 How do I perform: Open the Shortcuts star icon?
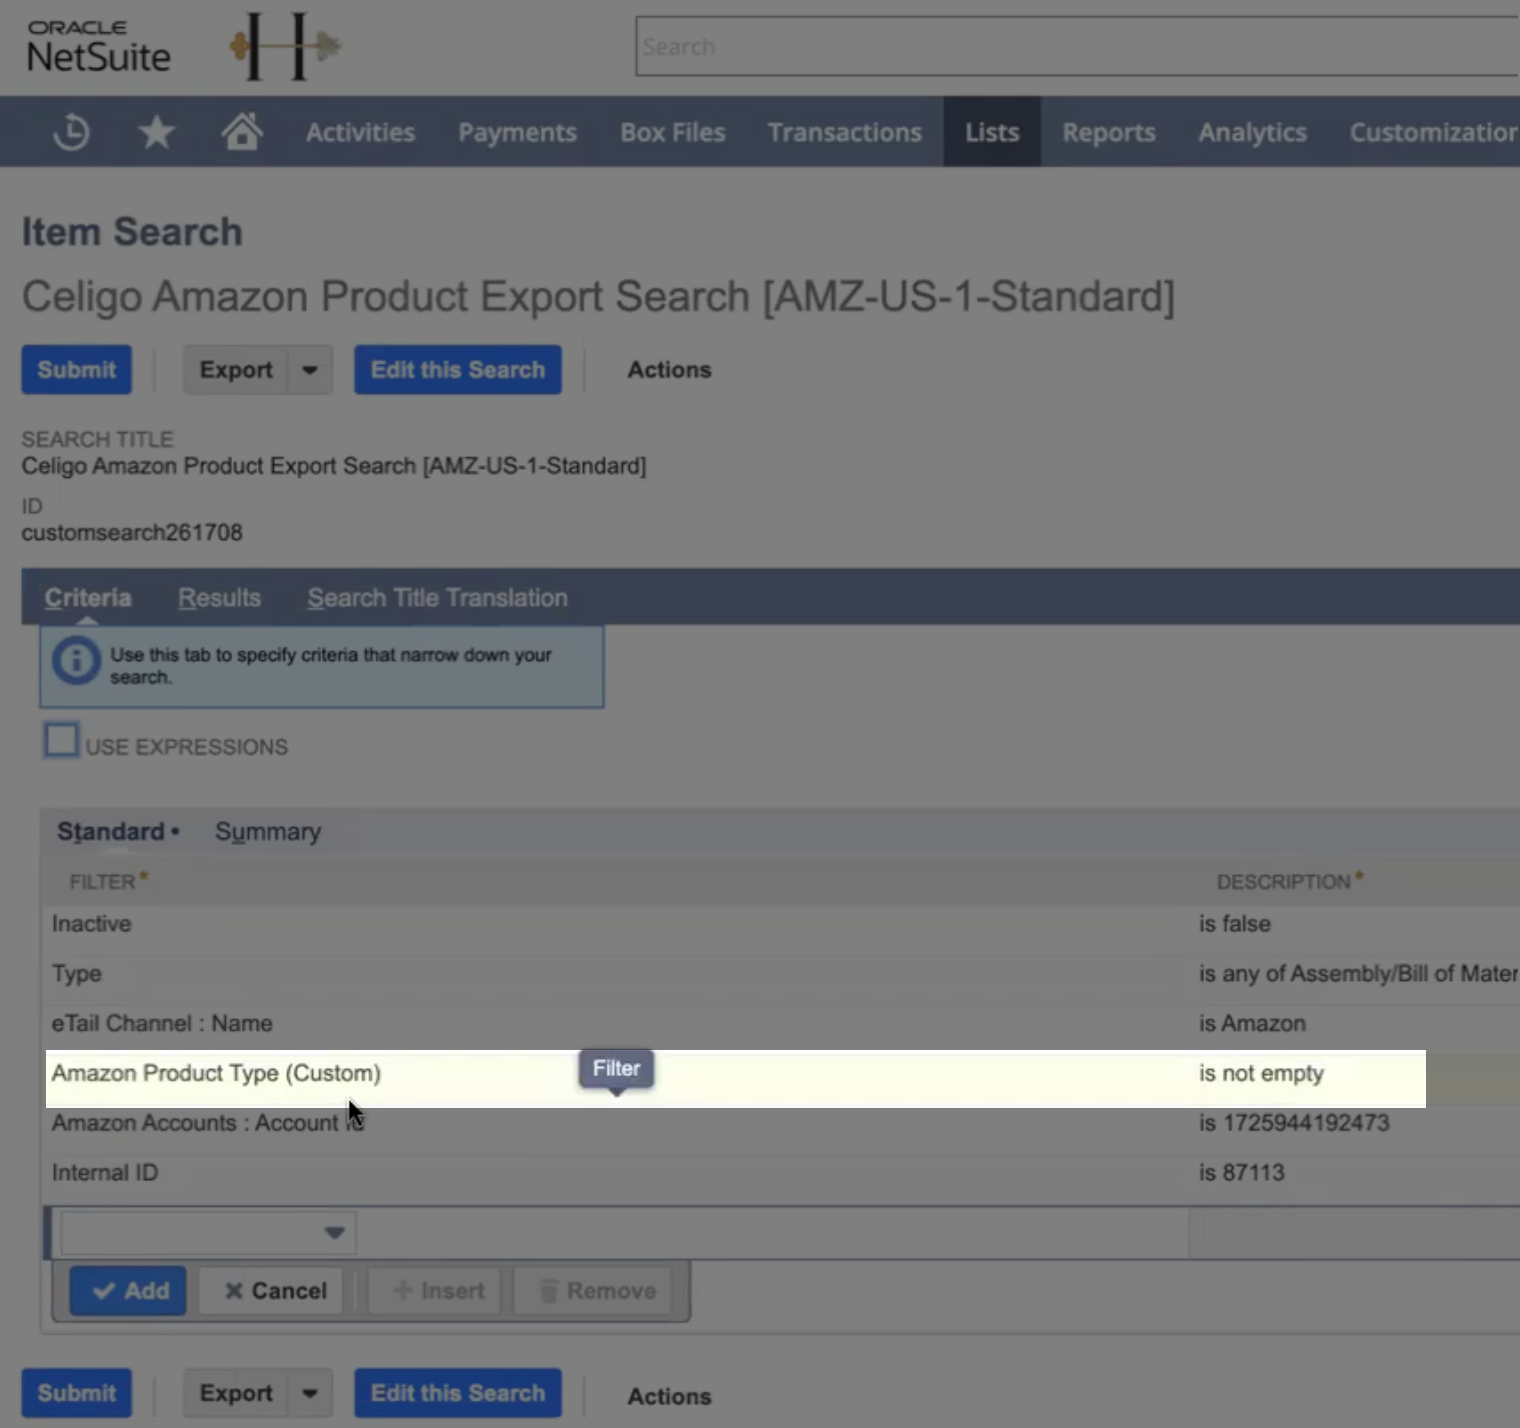(156, 132)
